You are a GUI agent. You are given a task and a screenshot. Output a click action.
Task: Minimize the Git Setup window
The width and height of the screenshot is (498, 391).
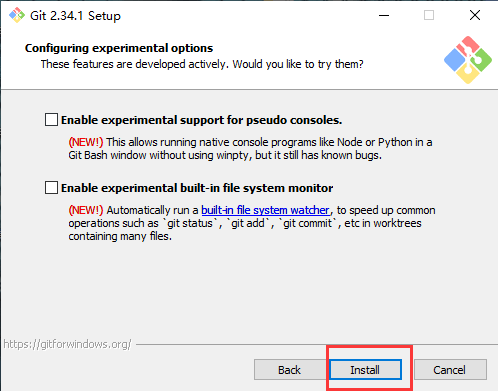384,15
